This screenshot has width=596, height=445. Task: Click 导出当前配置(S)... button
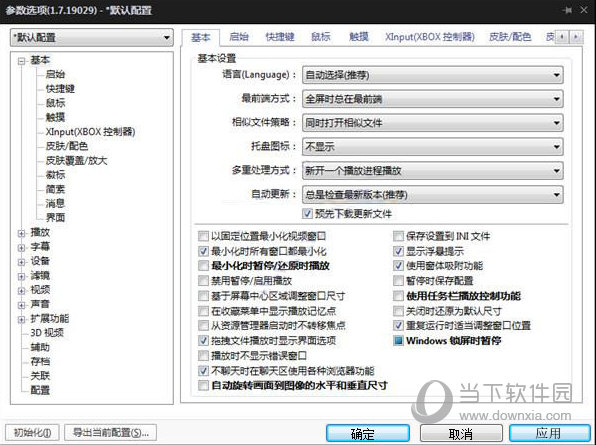tap(110, 432)
